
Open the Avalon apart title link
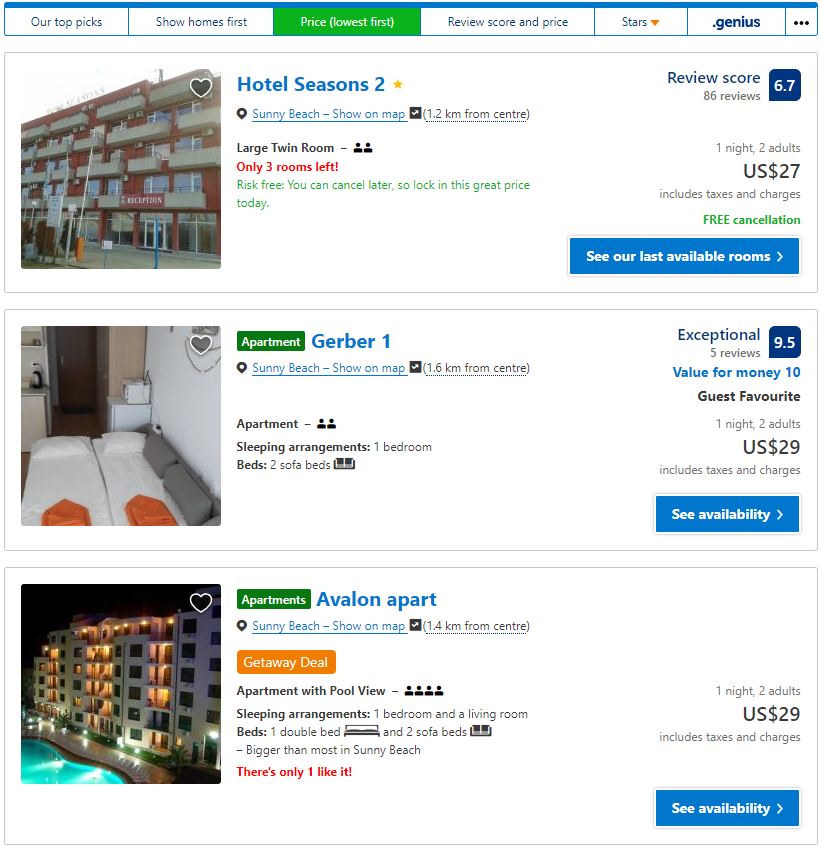tap(376, 600)
